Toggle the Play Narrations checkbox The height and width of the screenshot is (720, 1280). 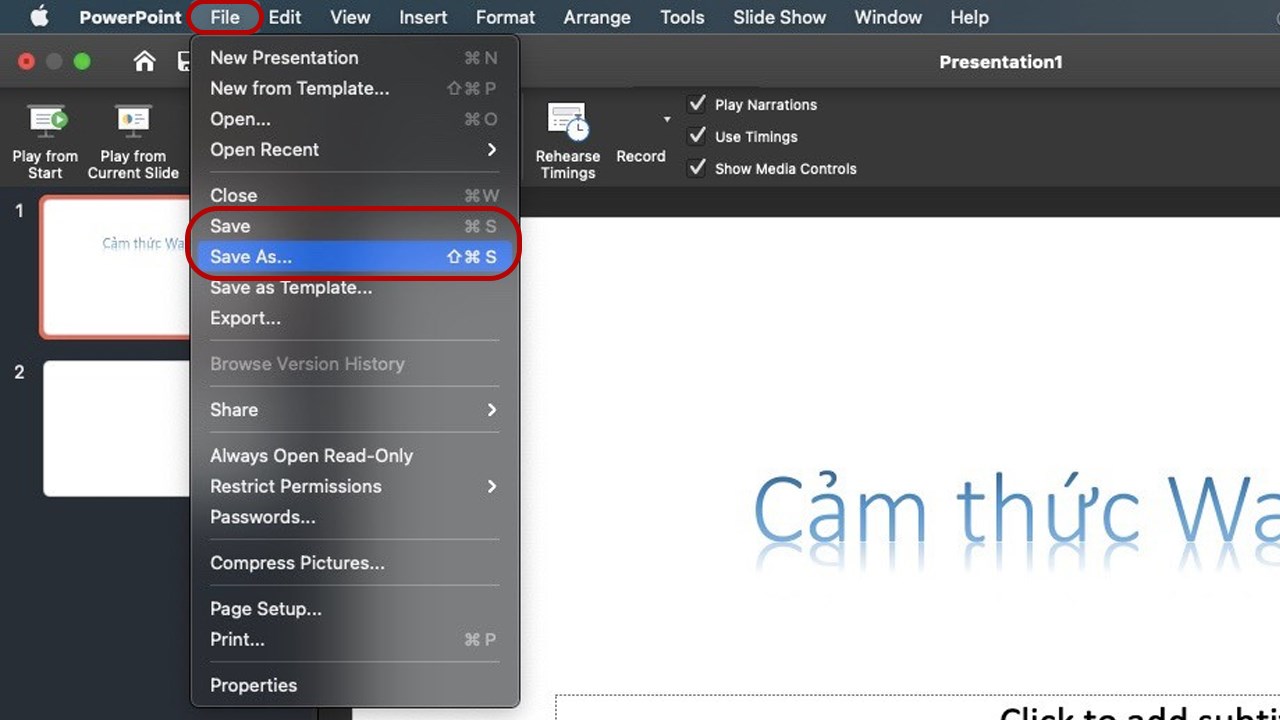point(697,104)
